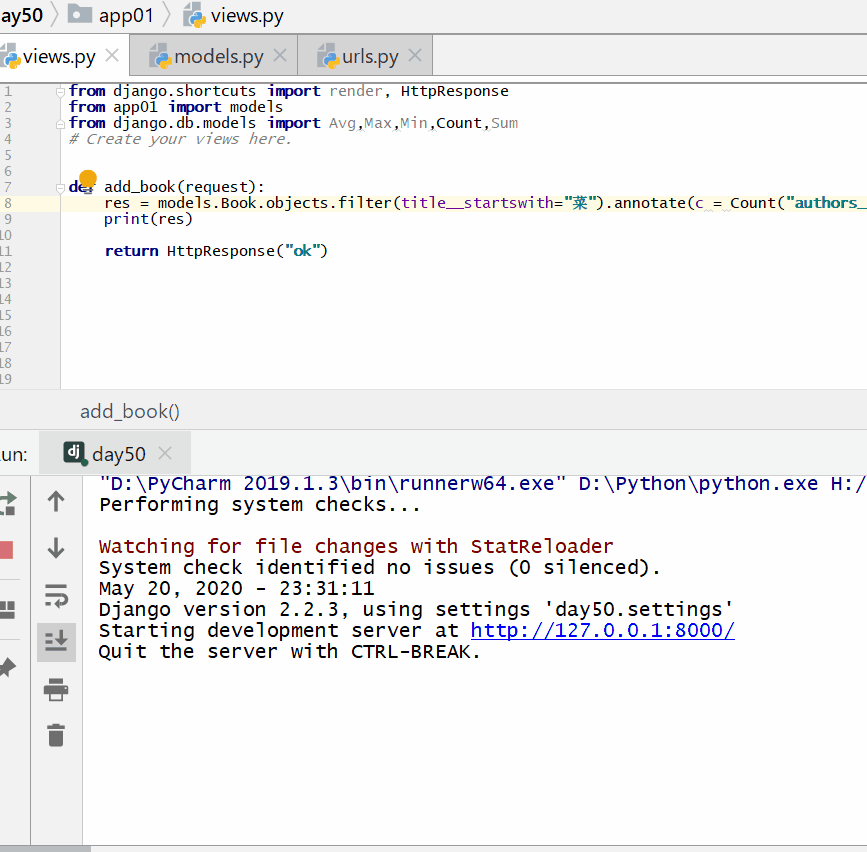
Task: Toggle soft-wrap in the console
Action: click(56, 596)
